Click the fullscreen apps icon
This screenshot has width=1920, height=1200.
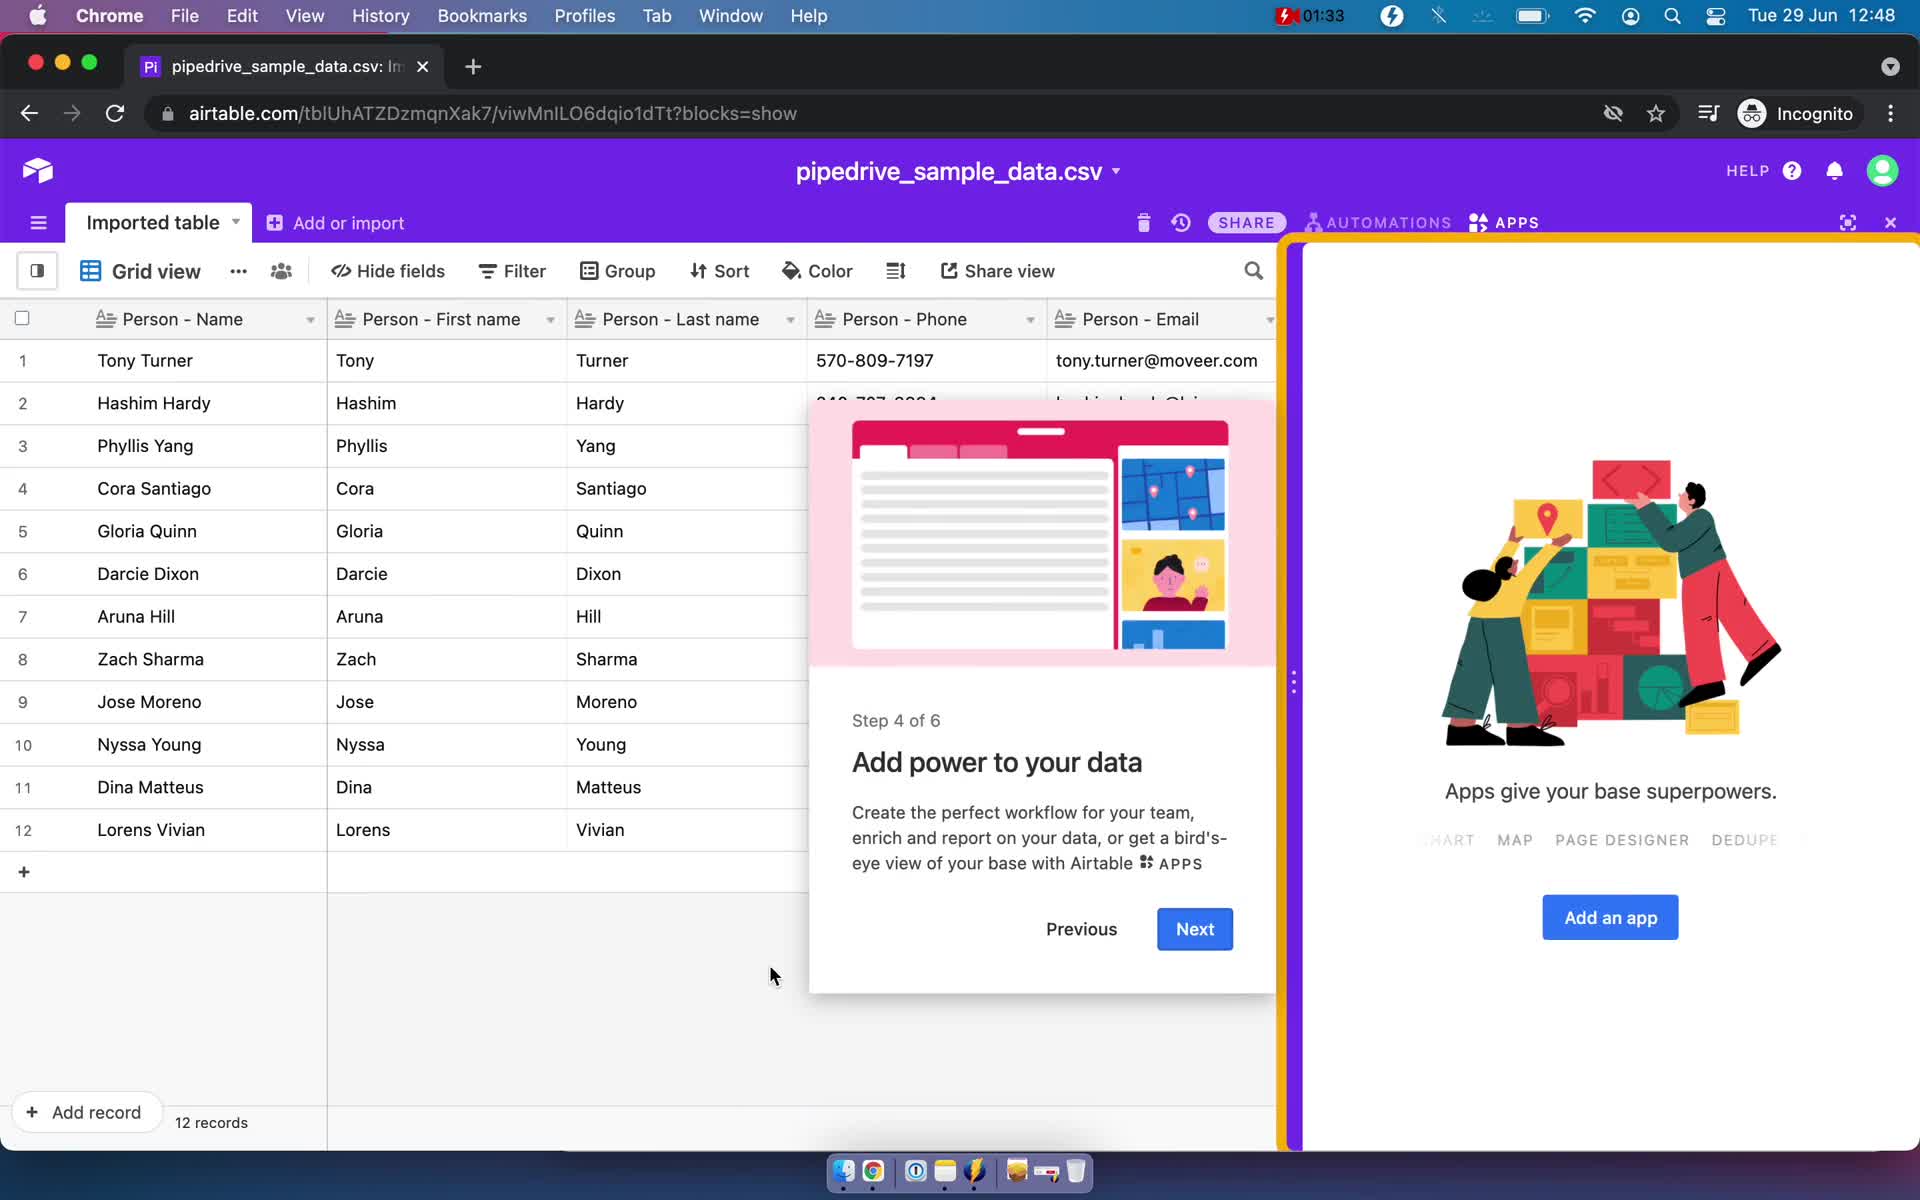1848,223
